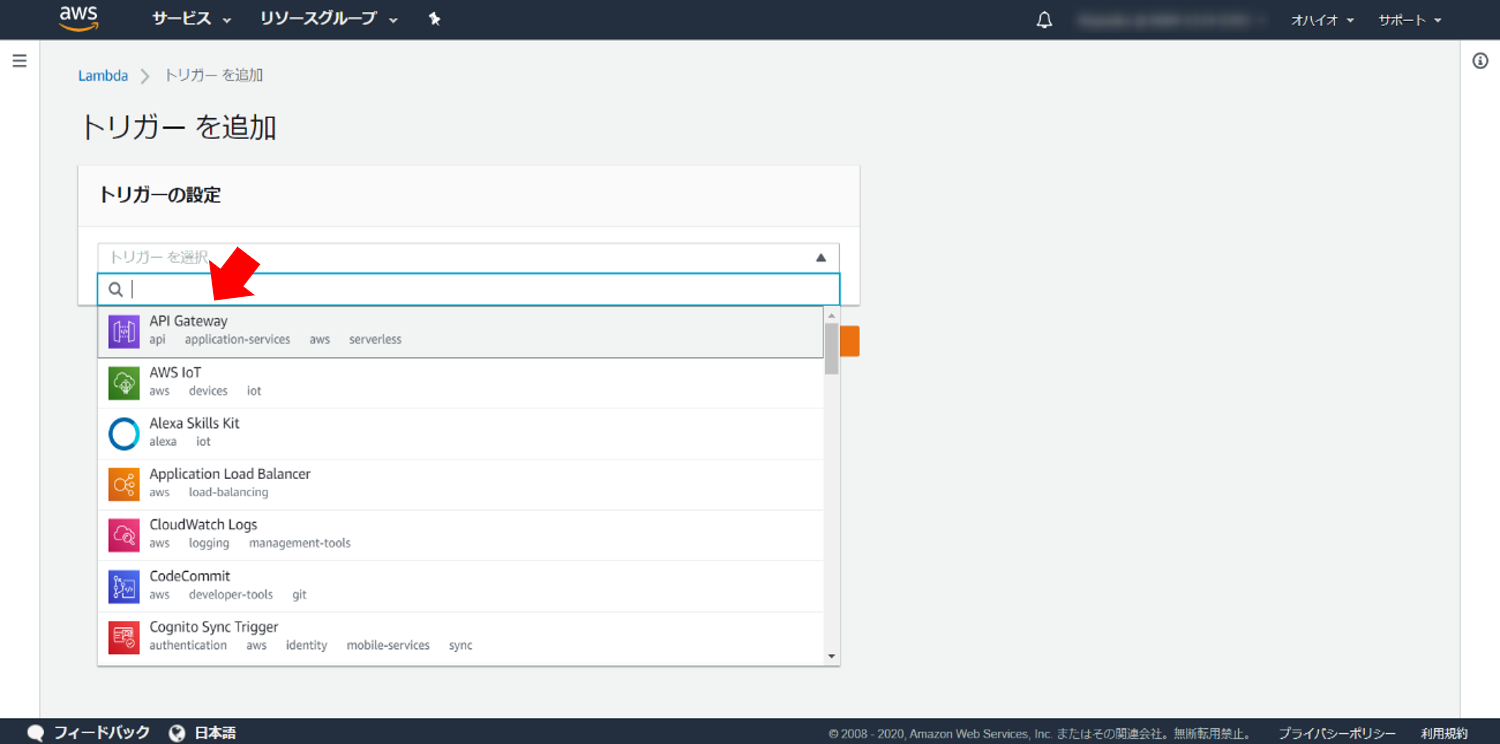
Task: Choose the API Gateway option text
Action: tap(188, 321)
